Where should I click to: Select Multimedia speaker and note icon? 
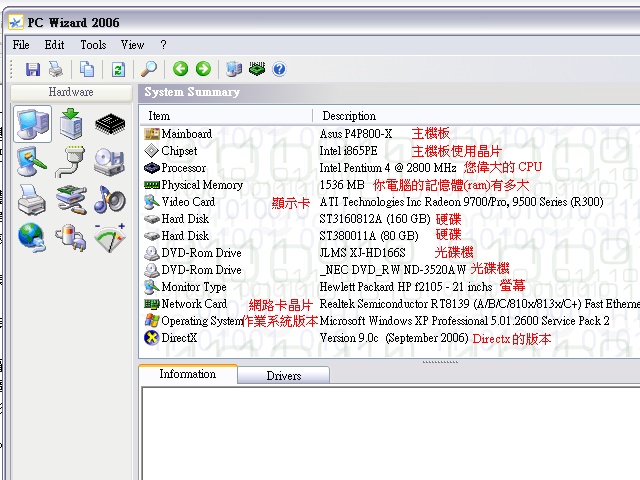109,200
